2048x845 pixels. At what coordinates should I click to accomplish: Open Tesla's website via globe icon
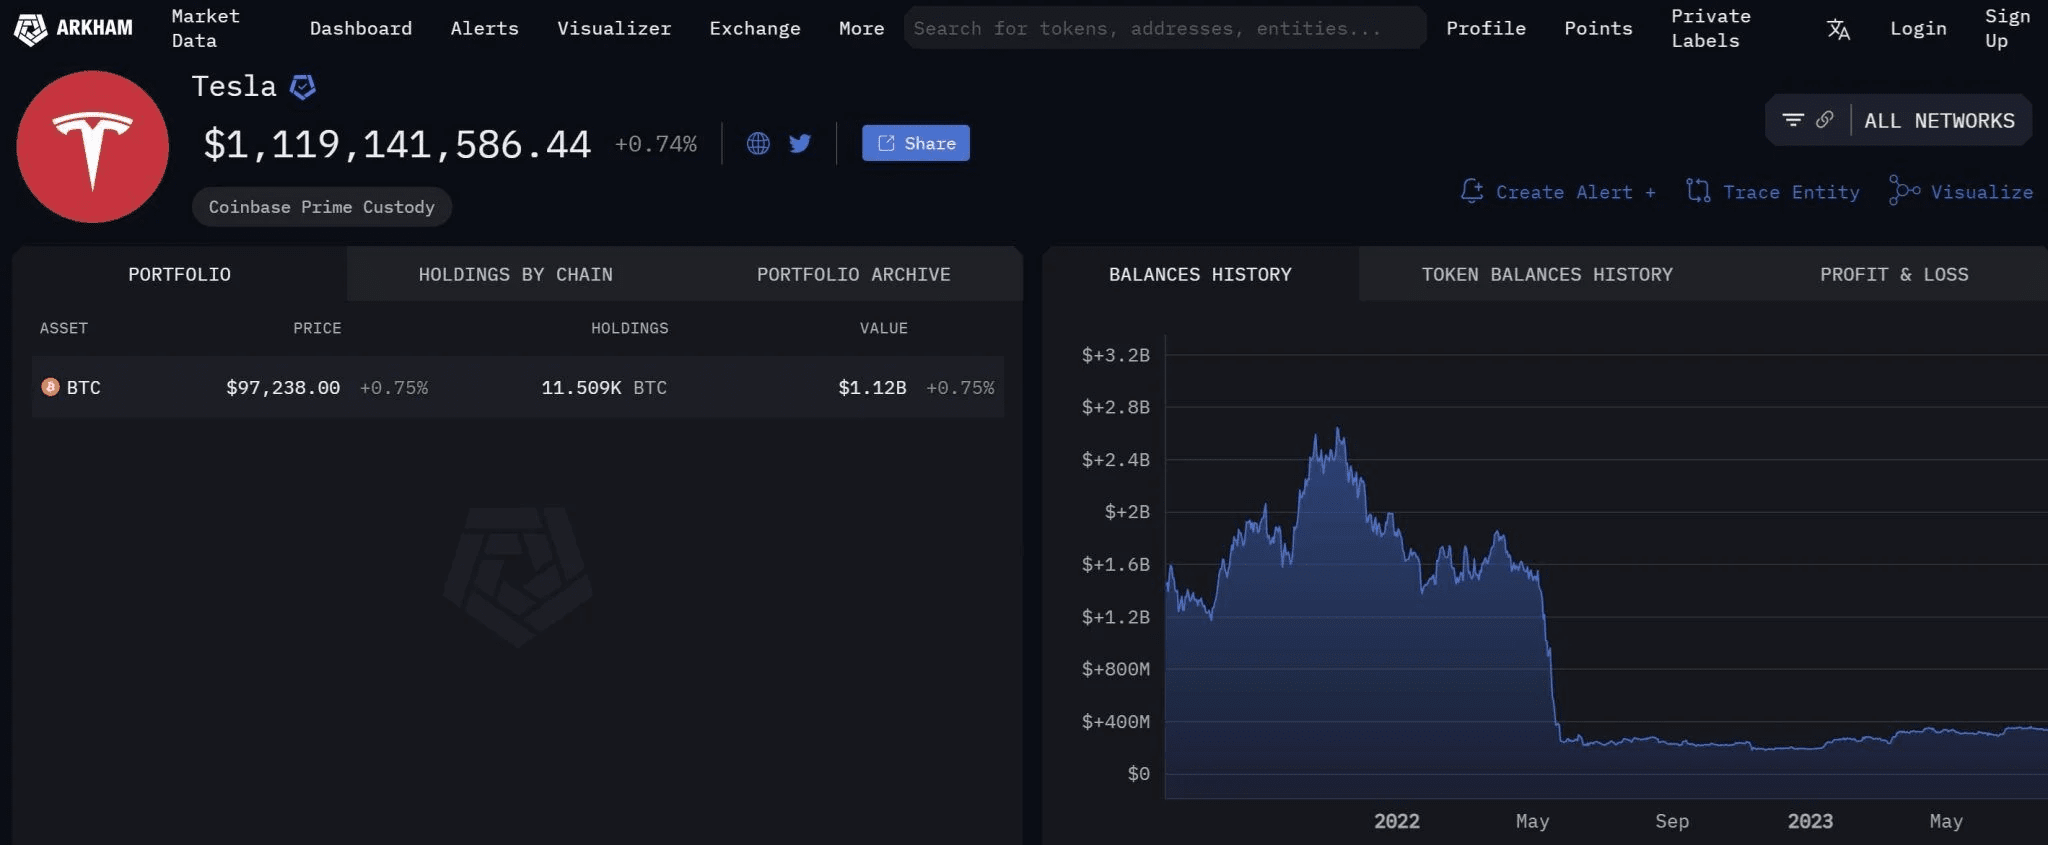(x=759, y=144)
